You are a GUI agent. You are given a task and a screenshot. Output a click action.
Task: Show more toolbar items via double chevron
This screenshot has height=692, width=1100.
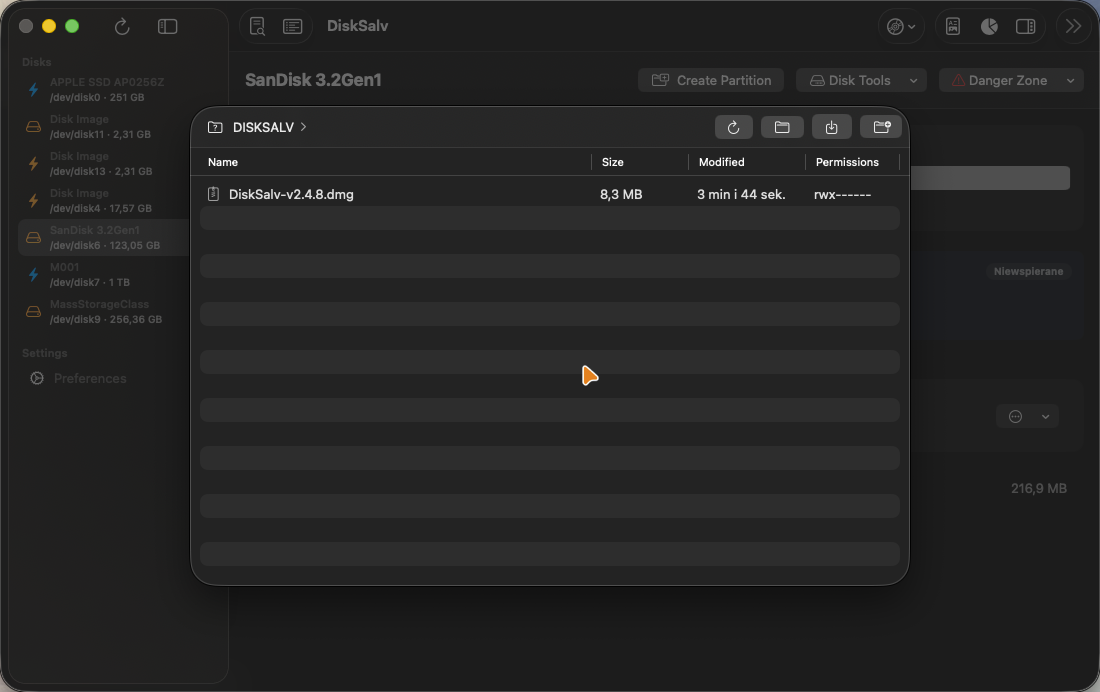pos(1073,27)
